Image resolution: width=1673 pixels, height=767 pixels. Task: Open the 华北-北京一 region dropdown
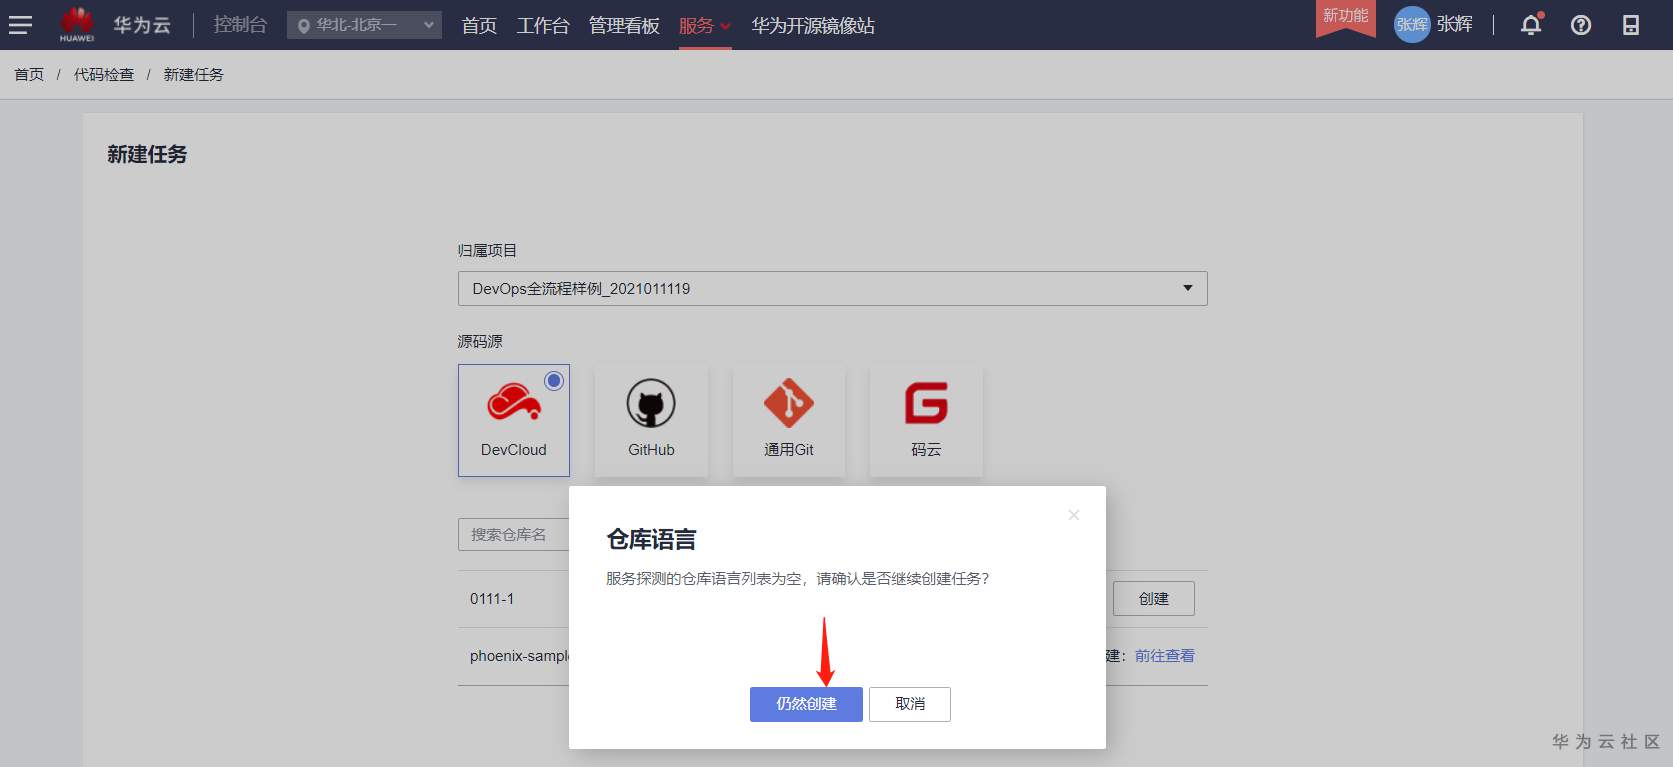364,25
